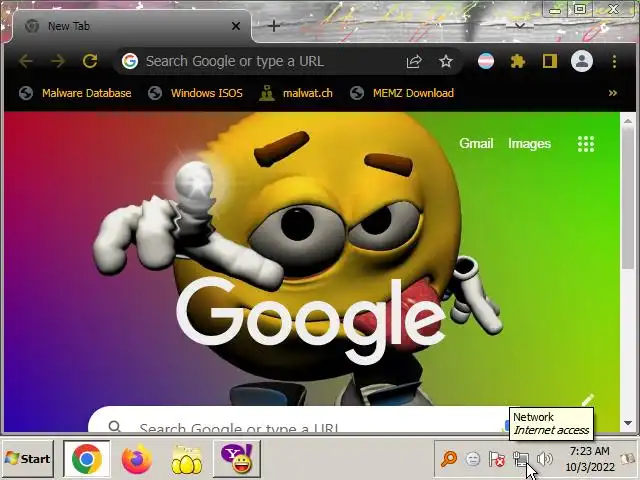Click the Network tray icon
Viewport: 640px width, 480px height.
(521, 460)
